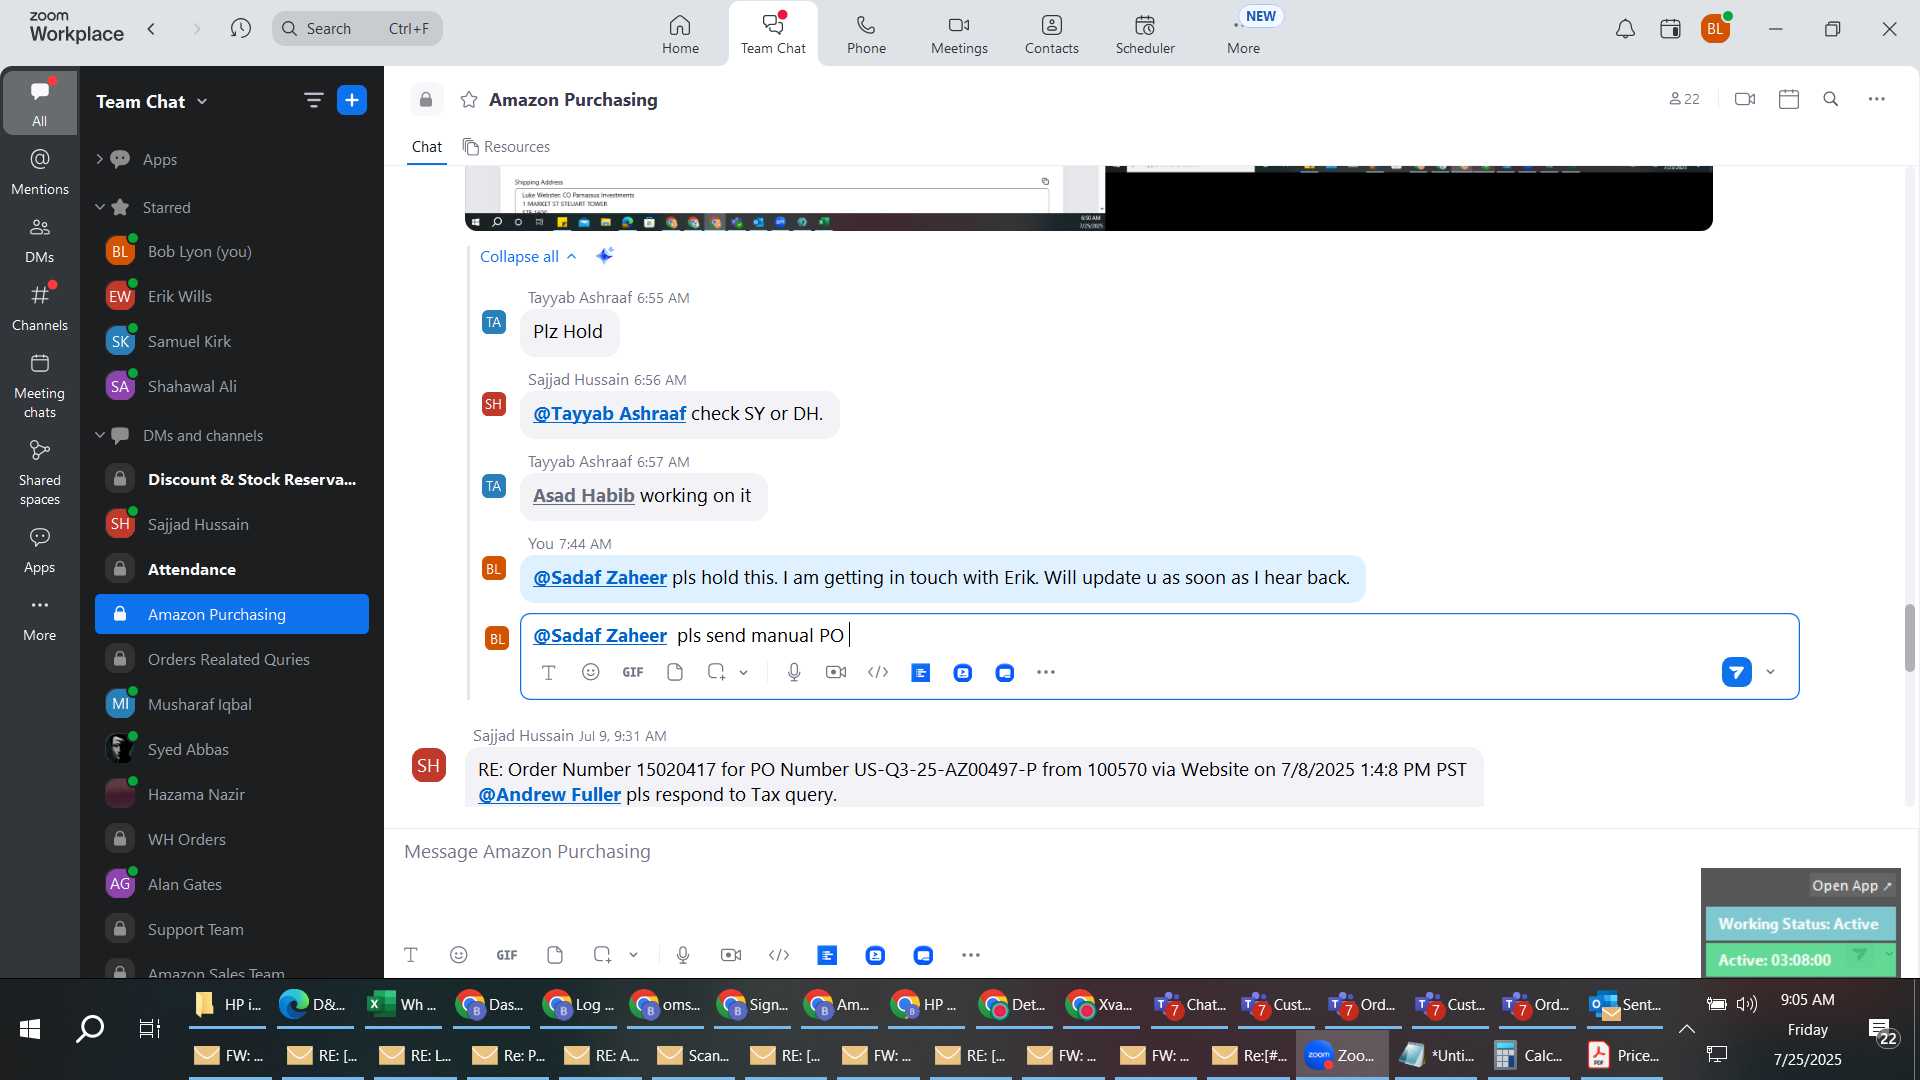Click the filter icon in Team Chat header
Image resolution: width=1920 pixels, height=1080 pixels.
coord(313,100)
